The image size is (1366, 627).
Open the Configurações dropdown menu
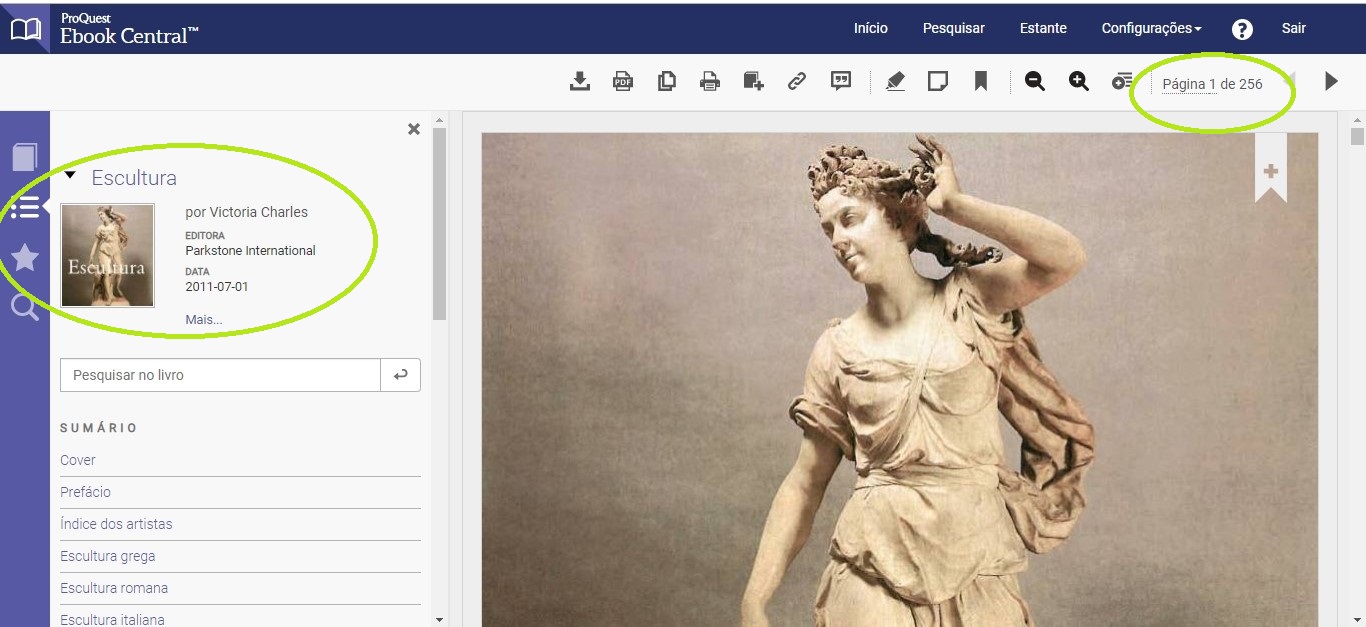(1151, 28)
